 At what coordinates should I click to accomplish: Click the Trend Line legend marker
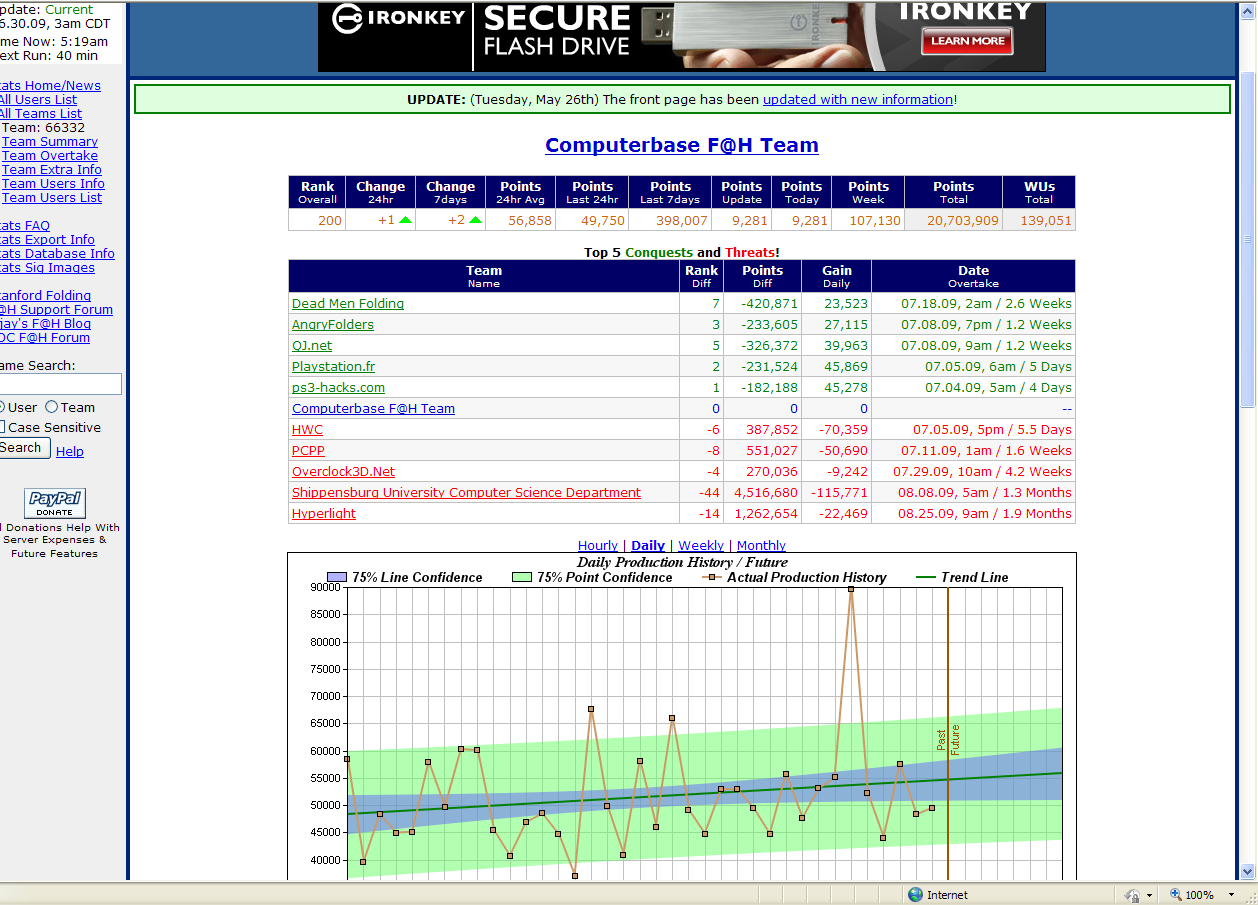(x=925, y=578)
